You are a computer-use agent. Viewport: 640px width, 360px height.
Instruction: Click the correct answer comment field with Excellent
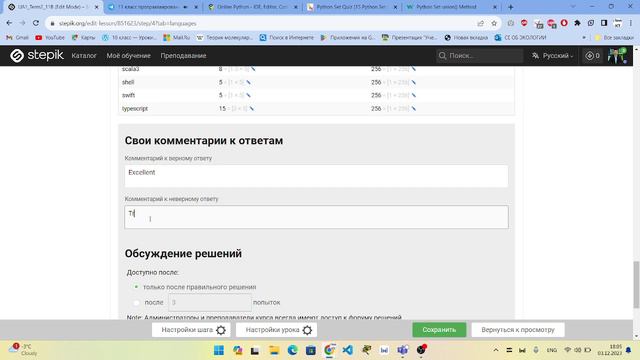(316, 176)
